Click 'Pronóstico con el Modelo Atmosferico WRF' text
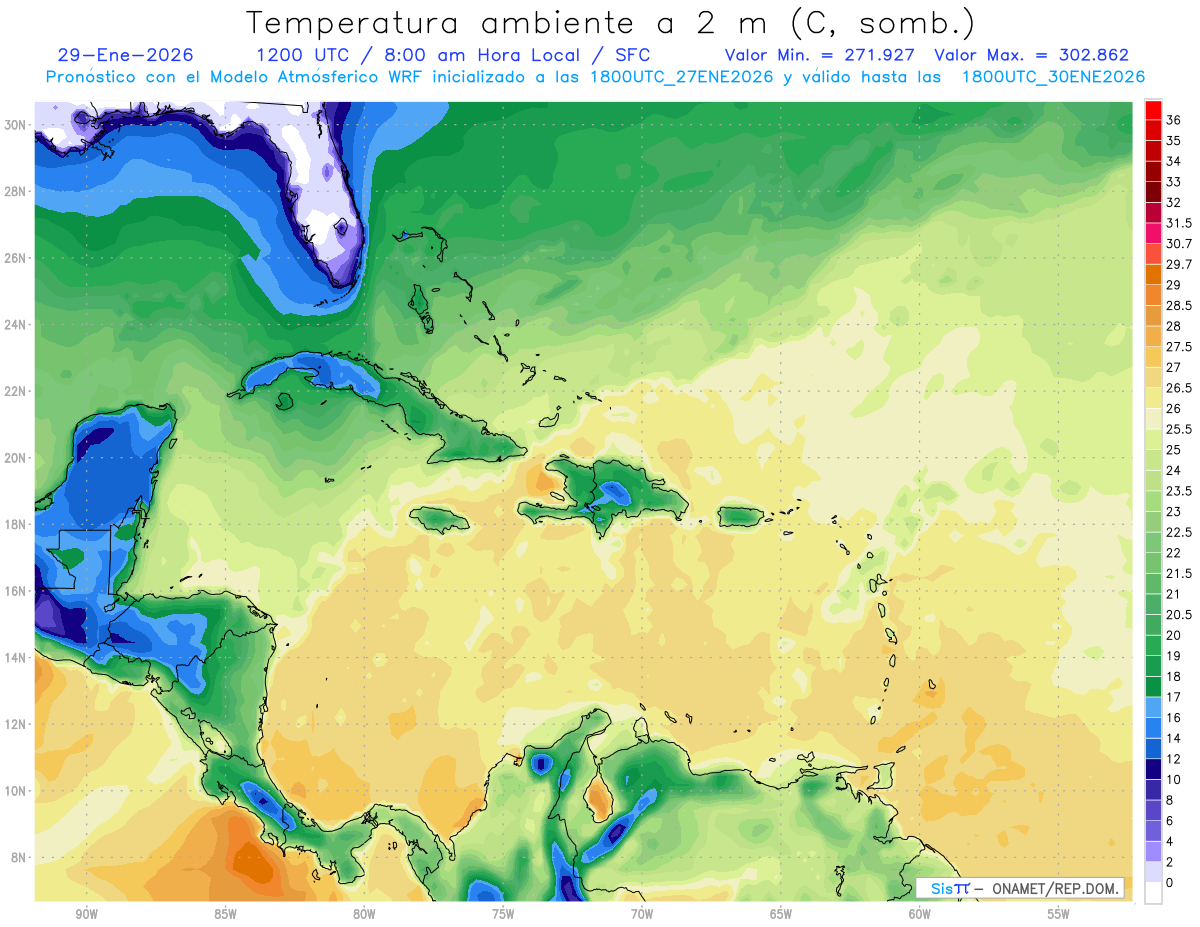 pyautogui.click(x=234, y=77)
